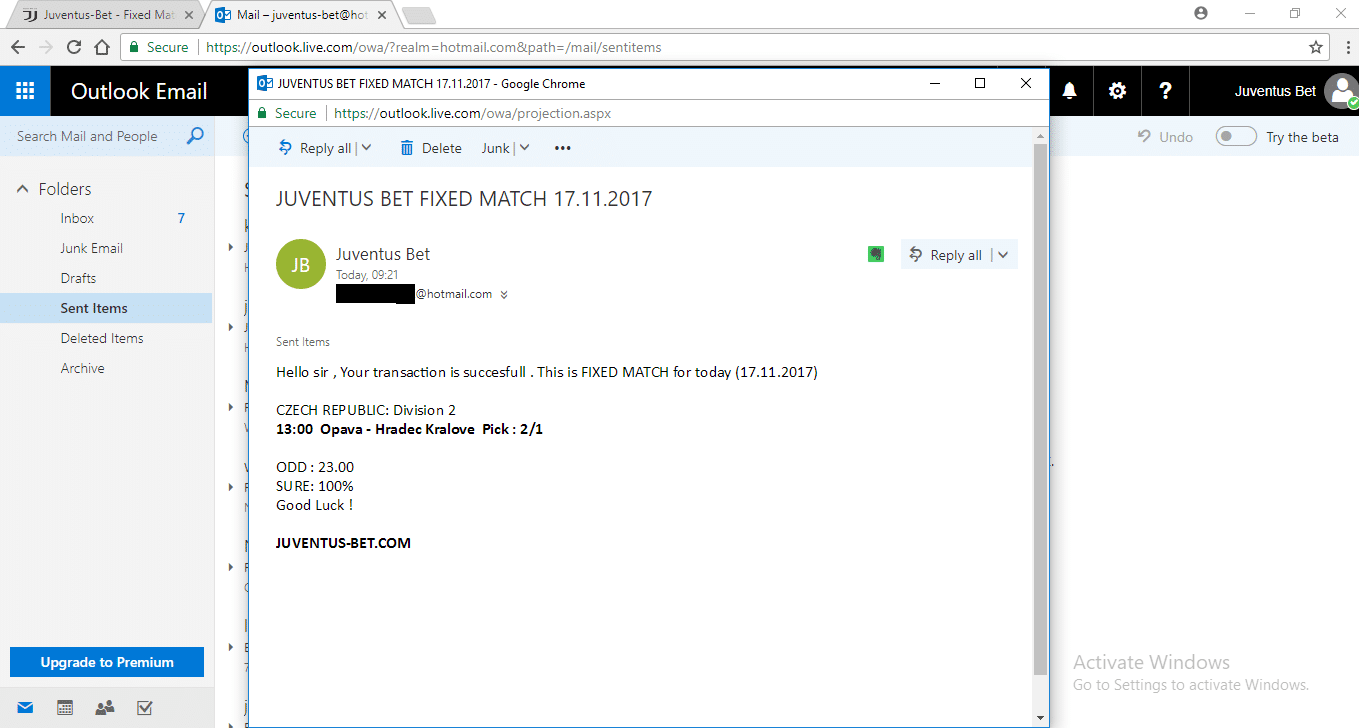Switch to Mail module icon

[x=25, y=708]
